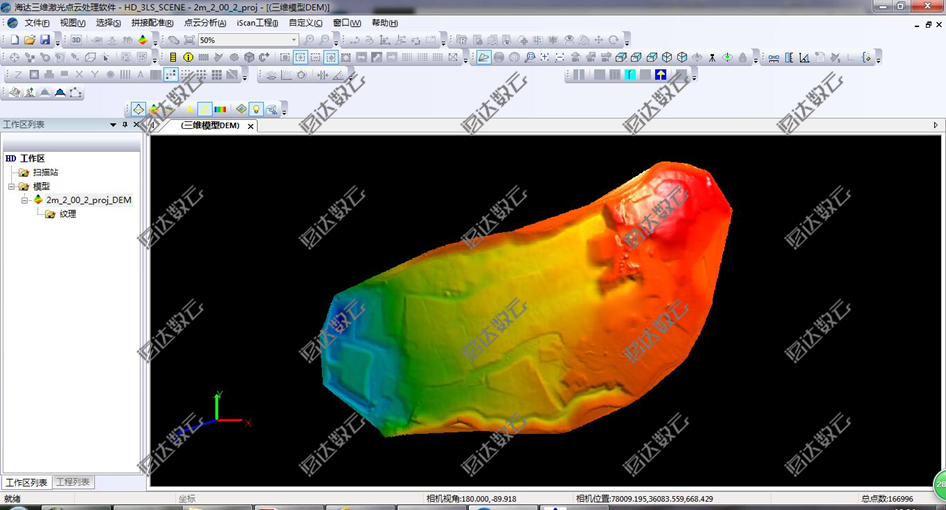Collapse the 模型 tree node
The width and height of the screenshot is (946, 510).
11,186
